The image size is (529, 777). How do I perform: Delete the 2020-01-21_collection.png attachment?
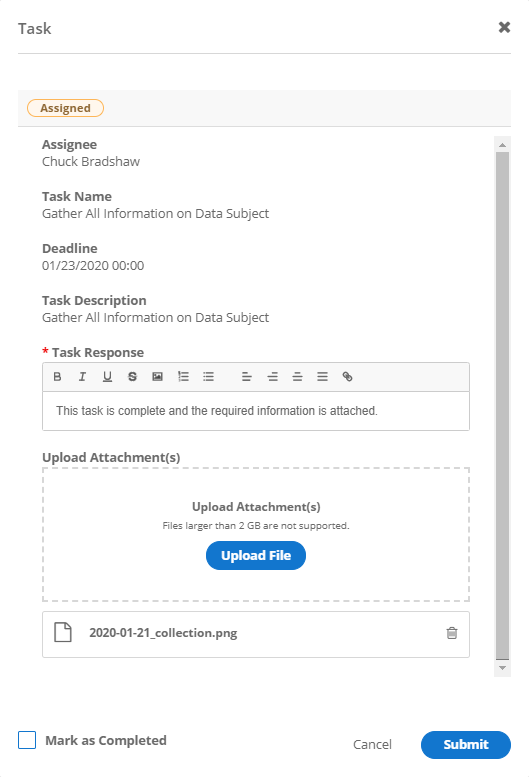pos(452,633)
